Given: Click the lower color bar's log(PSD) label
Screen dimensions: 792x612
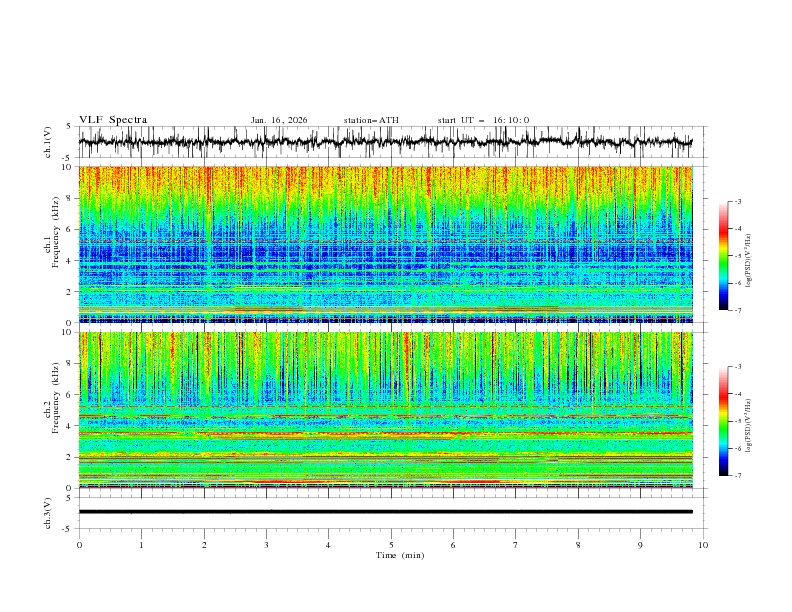Looking at the screenshot, I should (748, 426).
